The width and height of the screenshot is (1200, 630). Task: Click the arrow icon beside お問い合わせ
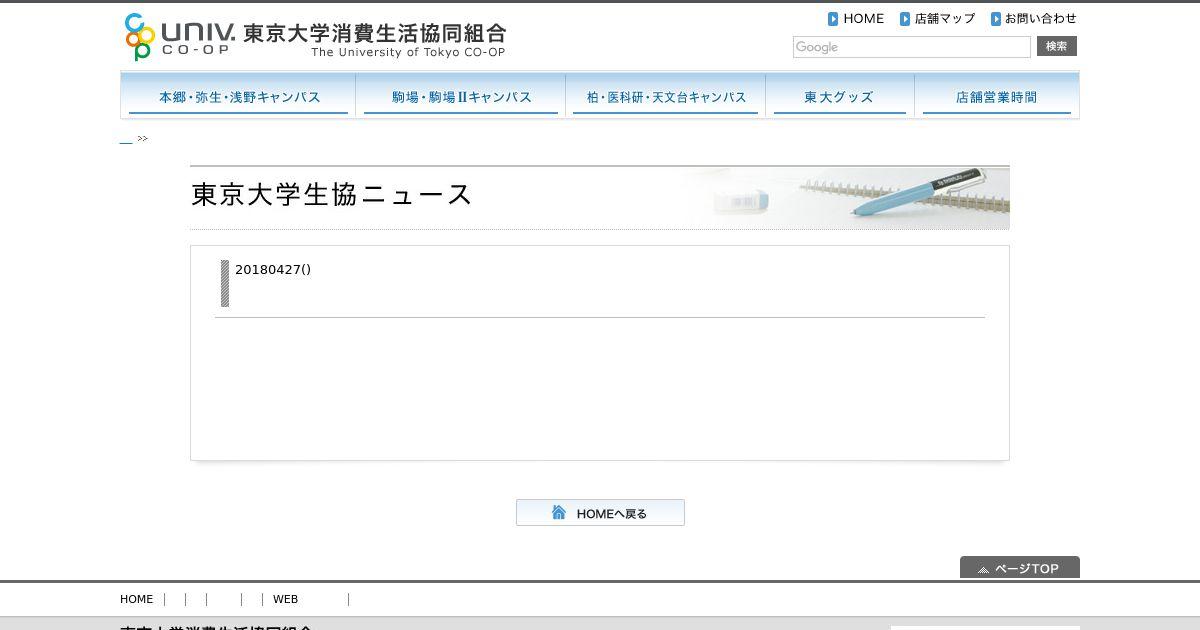(x=996, y=19)
